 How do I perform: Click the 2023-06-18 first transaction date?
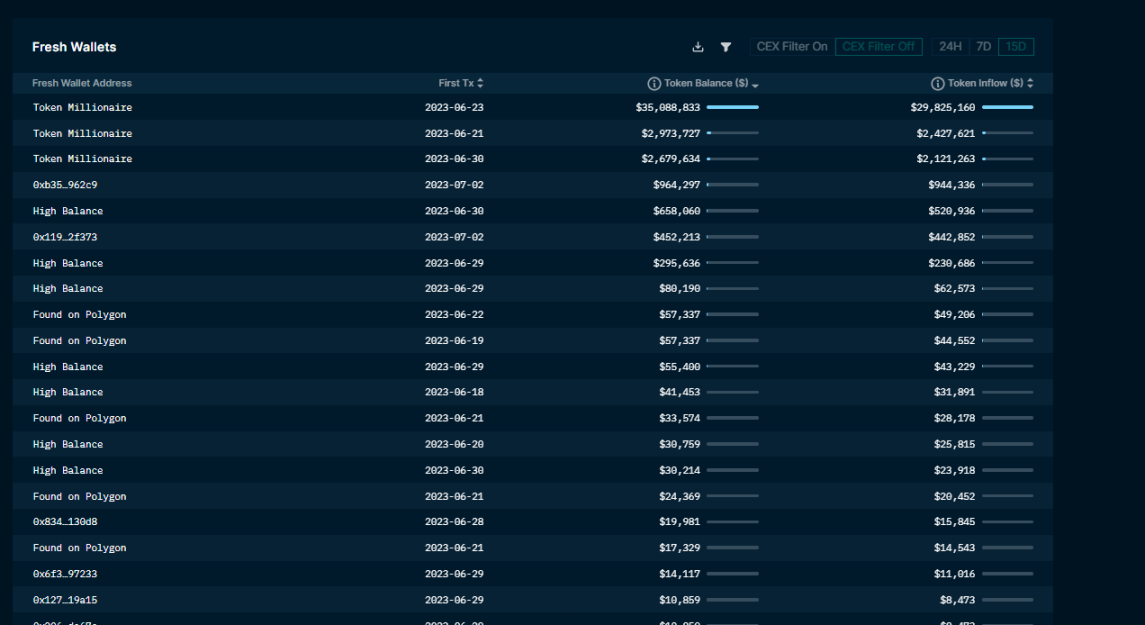454,392
